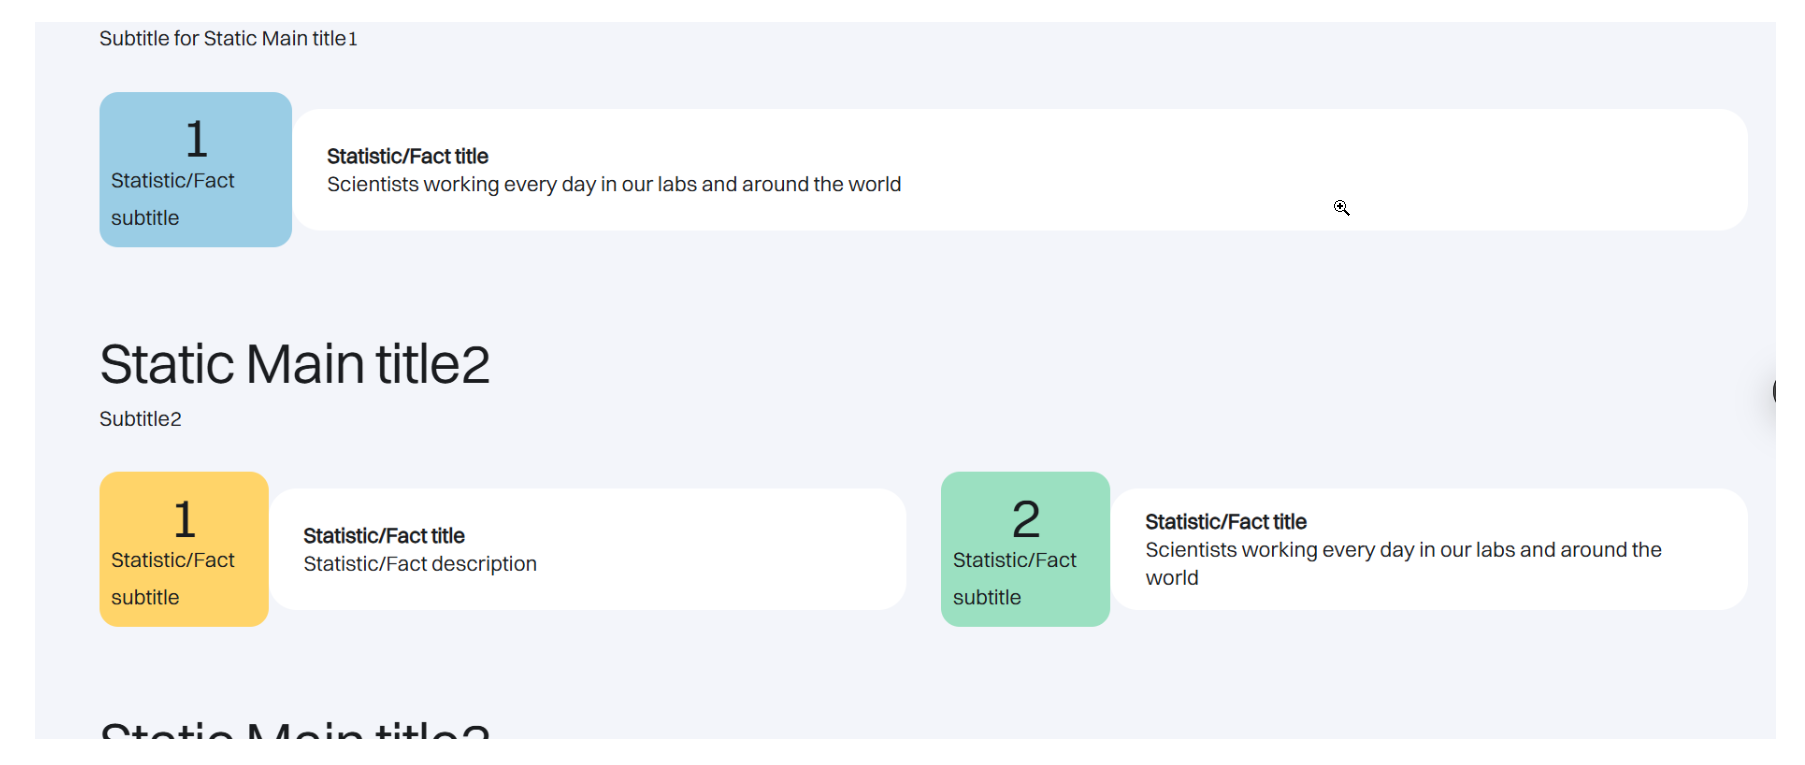This screenshot has width=1805, height=765.
Task: Click the 'Static Main title2' heading
Action: click(295, 364)
